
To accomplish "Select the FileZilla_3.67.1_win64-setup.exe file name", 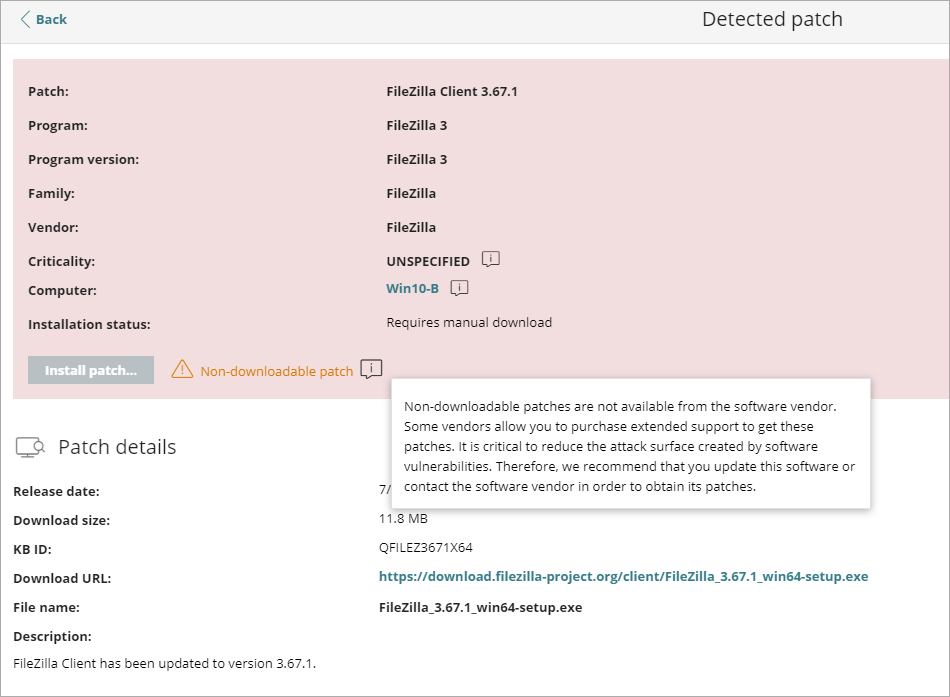I will point(480,607).
